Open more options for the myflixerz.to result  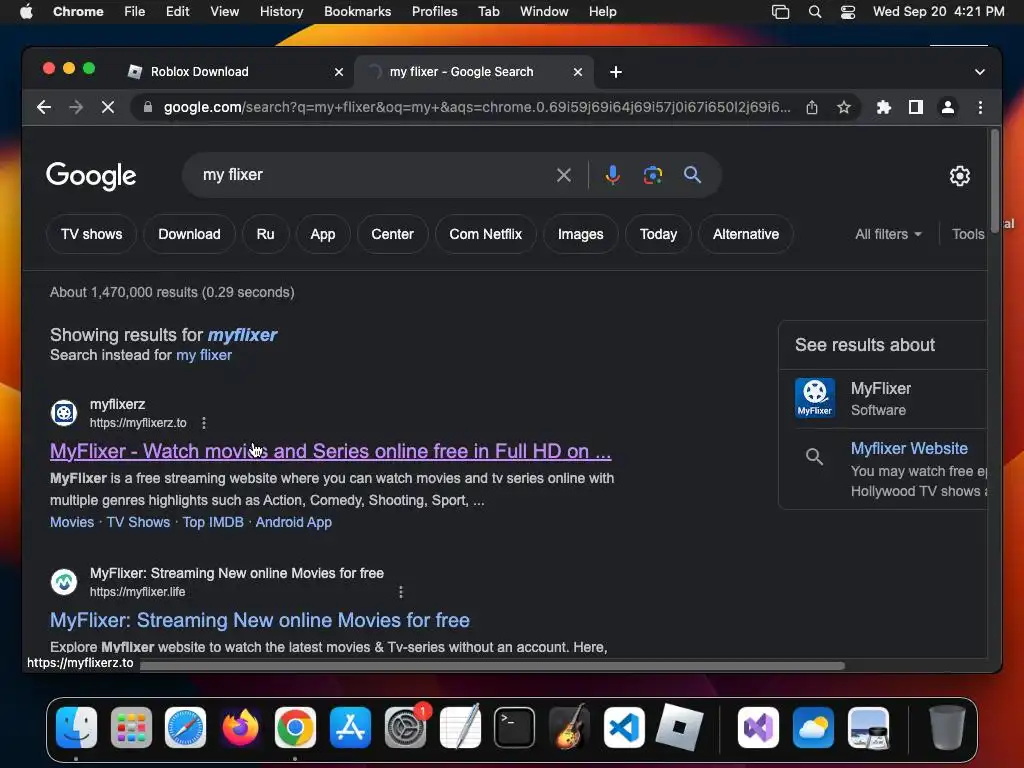point(204,423)
